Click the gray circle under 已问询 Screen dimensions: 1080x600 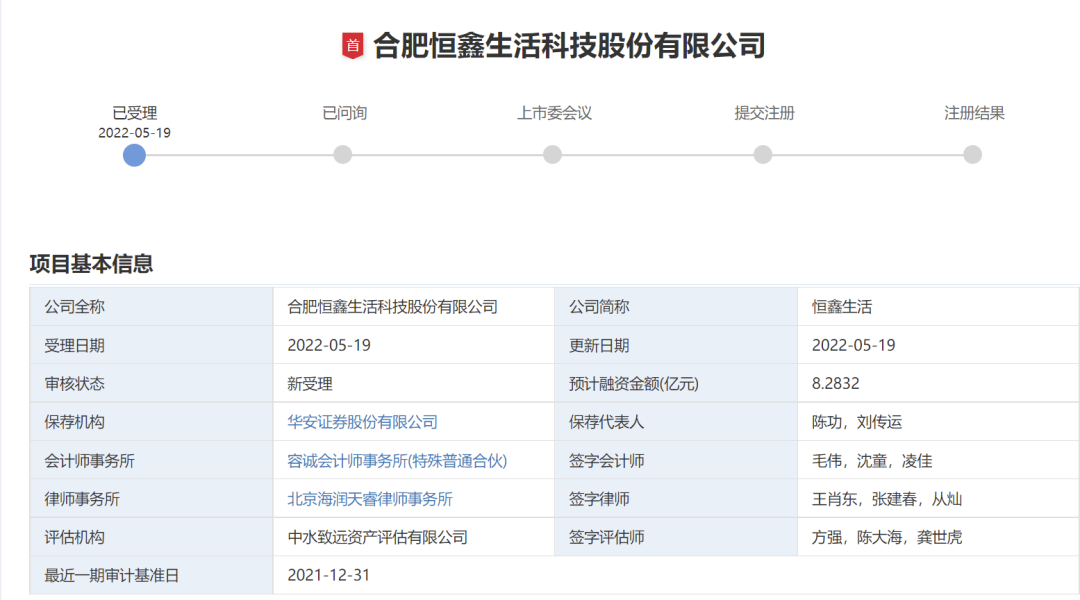click(344, 155)
